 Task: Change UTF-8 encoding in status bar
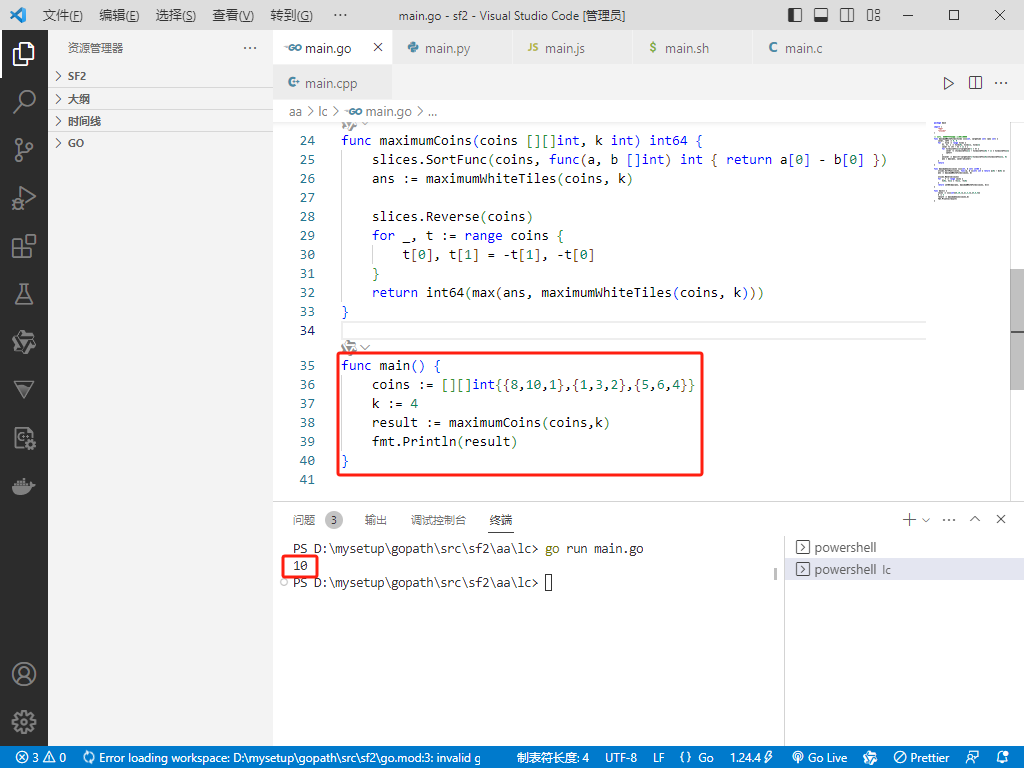[620, 758]
